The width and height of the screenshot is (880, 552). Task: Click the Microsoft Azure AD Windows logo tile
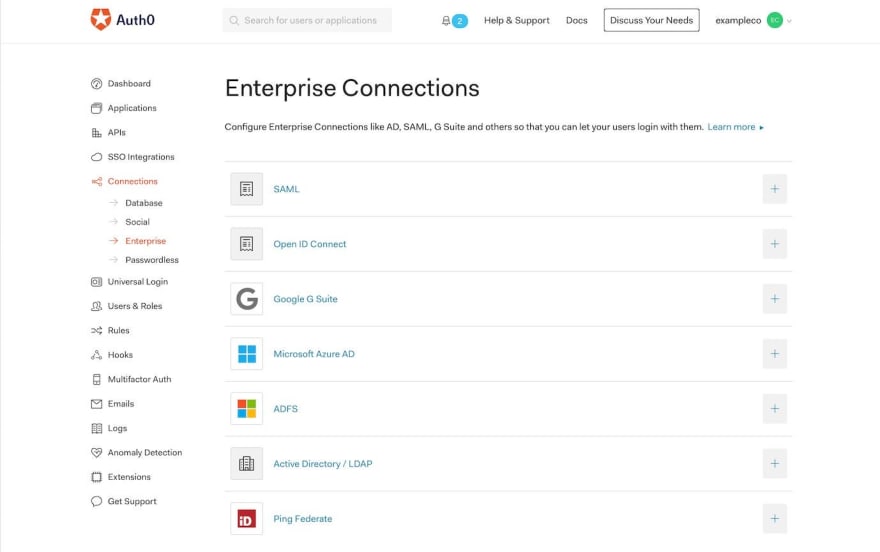[246, 354]
